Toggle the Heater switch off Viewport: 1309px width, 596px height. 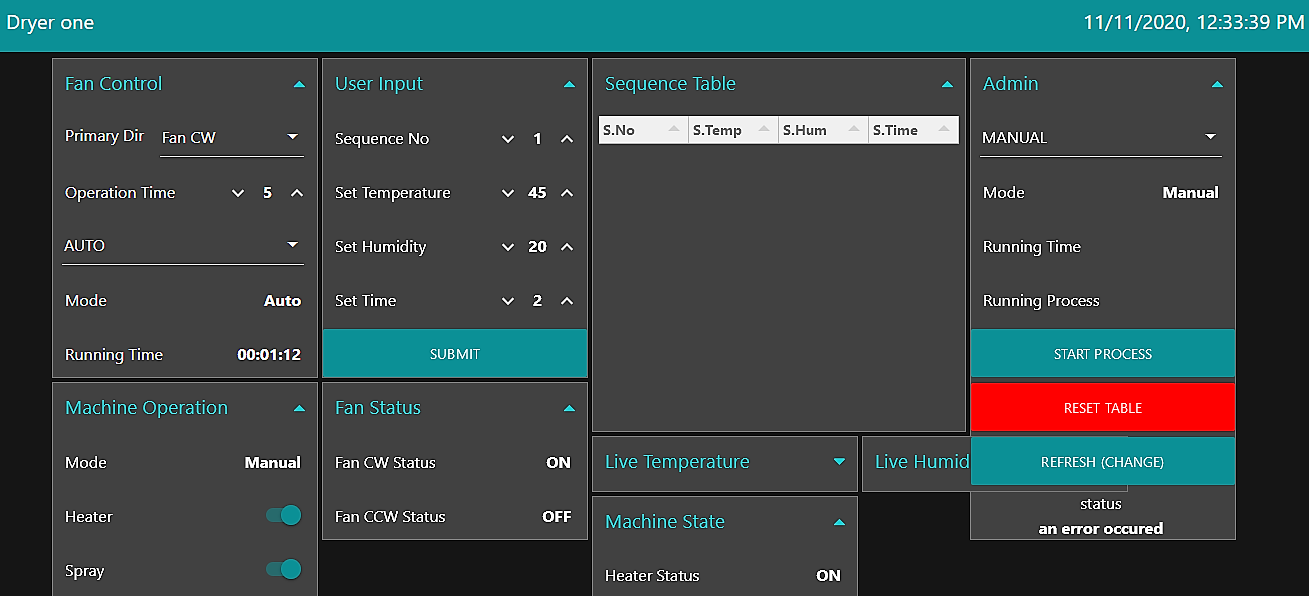point(284,515)
